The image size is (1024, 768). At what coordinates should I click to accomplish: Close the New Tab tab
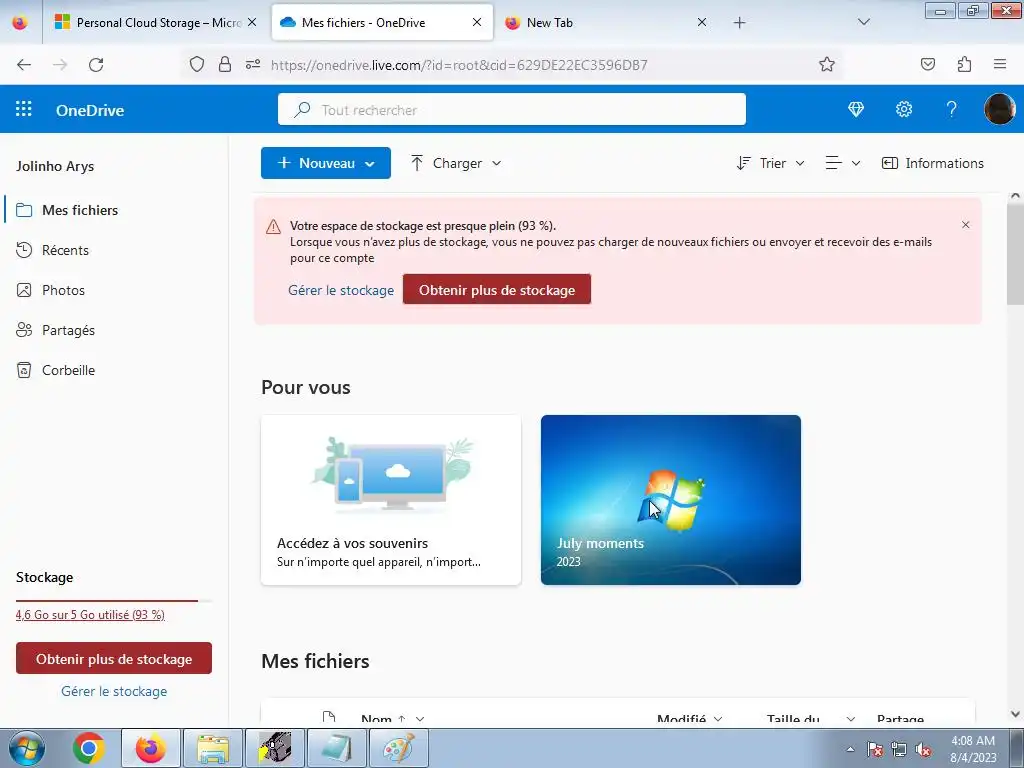(x=701, y=22)
